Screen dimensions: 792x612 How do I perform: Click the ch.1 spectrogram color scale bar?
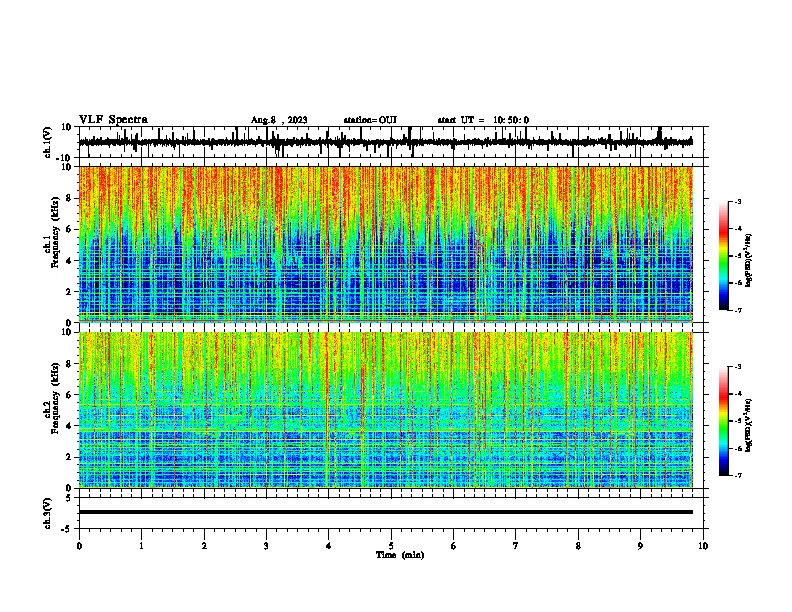point(724,256)
